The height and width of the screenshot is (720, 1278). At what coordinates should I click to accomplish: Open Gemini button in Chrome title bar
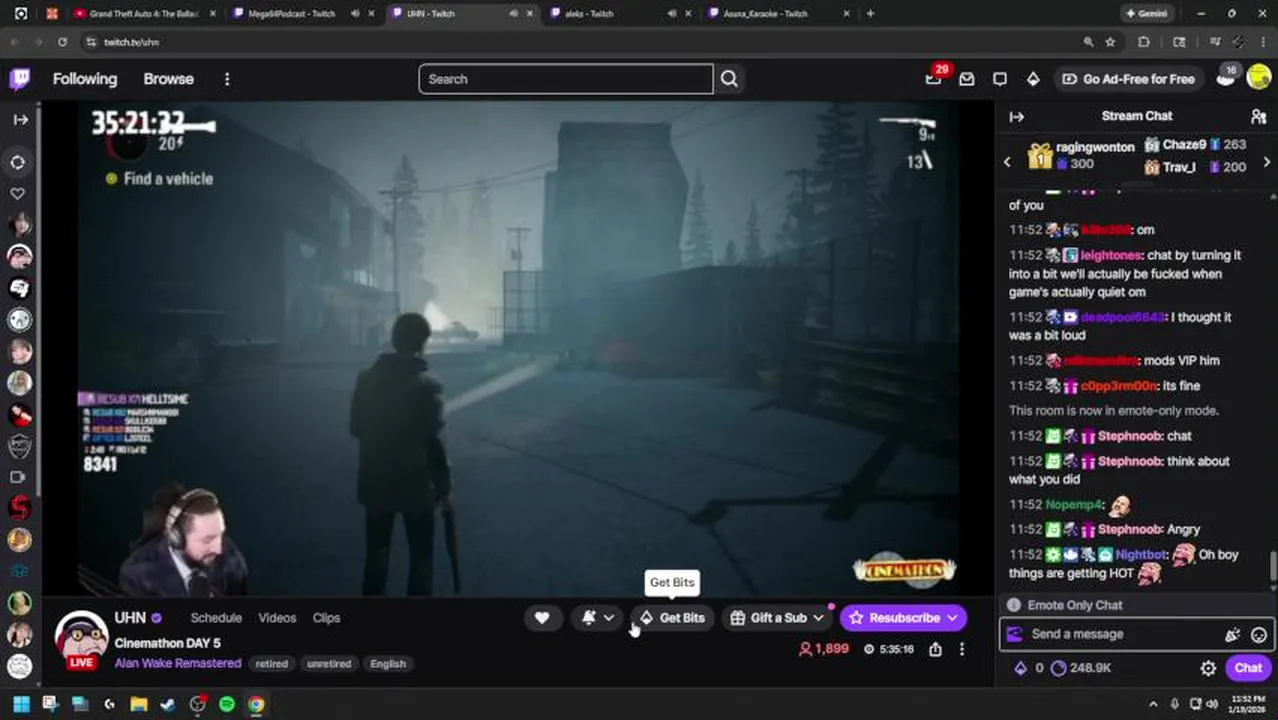tap(1146, 14)
